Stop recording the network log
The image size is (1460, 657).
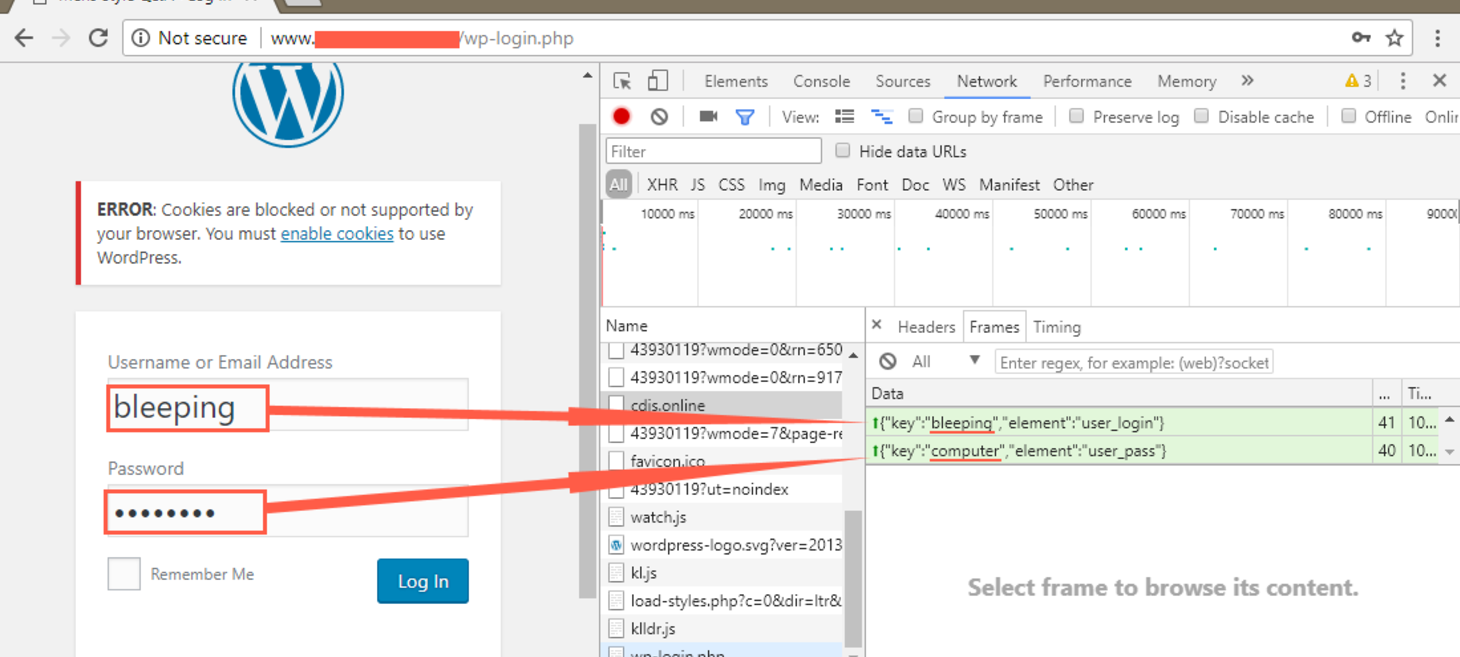point(621,117)
